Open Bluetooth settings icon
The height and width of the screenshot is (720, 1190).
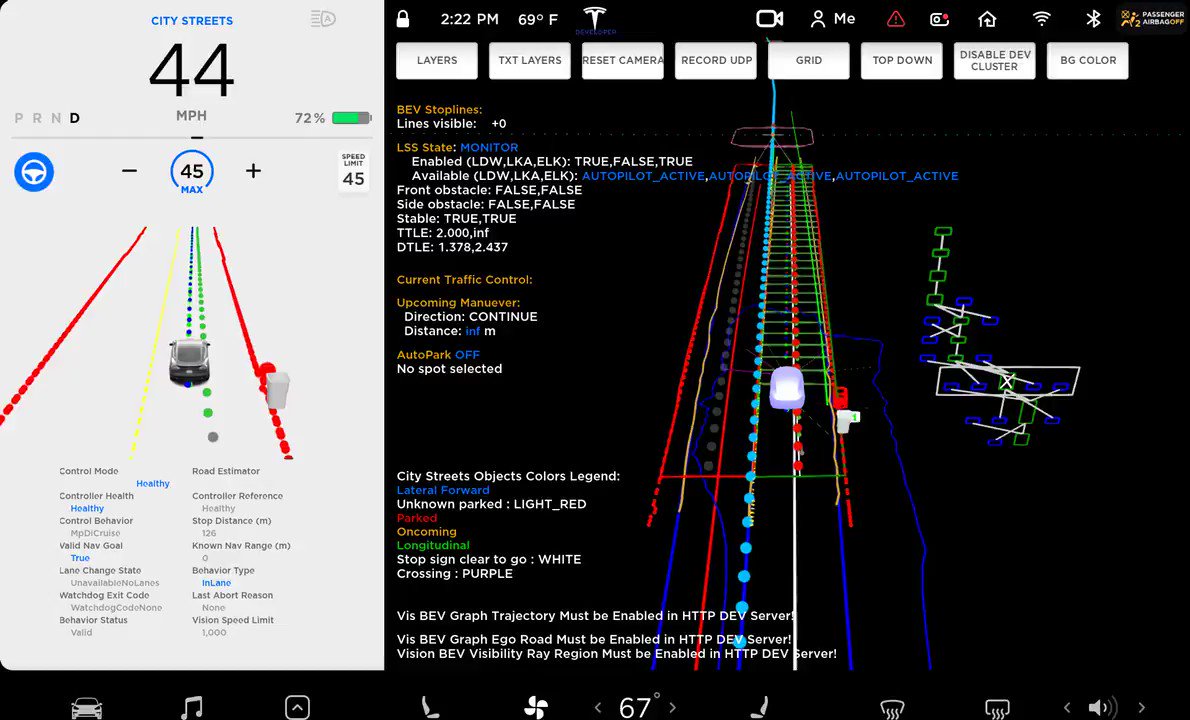tap(1093, 19)
